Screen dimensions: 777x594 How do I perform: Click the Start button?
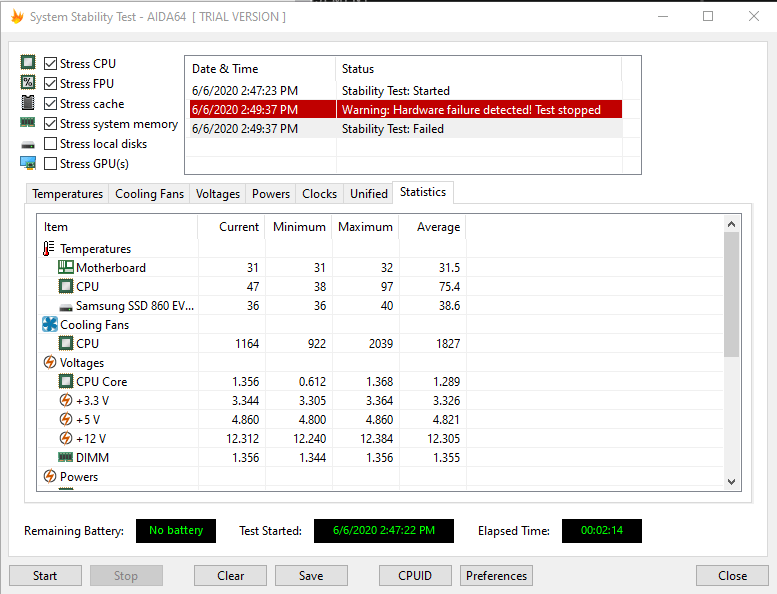[x=45, y=576]
